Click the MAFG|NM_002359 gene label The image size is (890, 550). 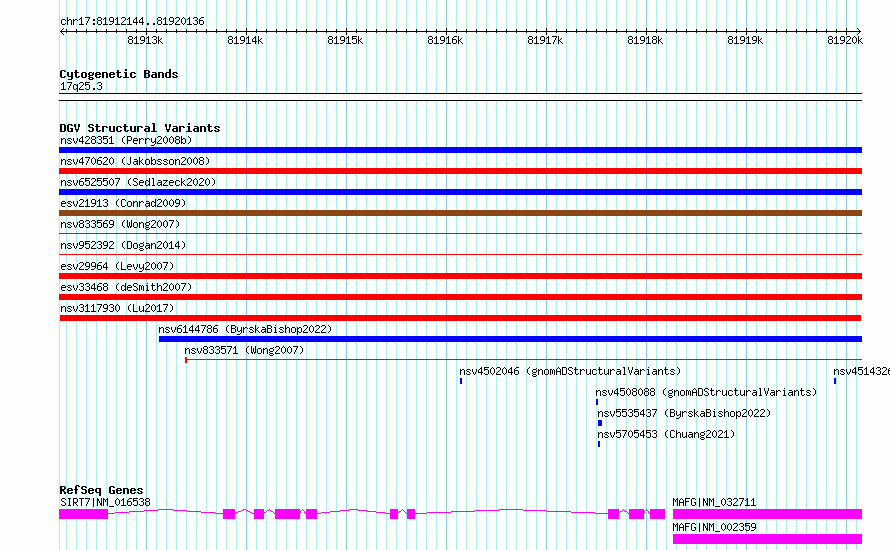click(x=714, y=527)
